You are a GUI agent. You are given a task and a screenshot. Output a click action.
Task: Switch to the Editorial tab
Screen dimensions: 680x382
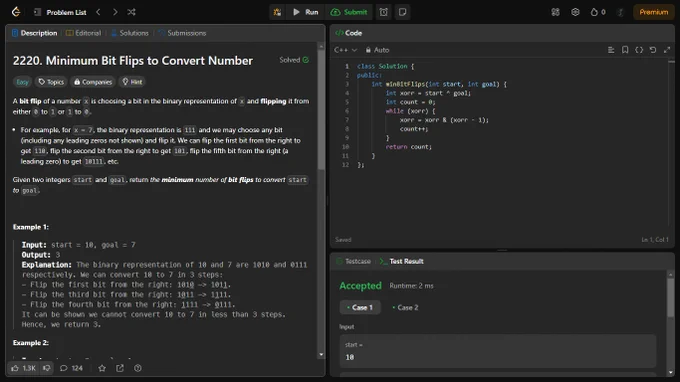83,33
